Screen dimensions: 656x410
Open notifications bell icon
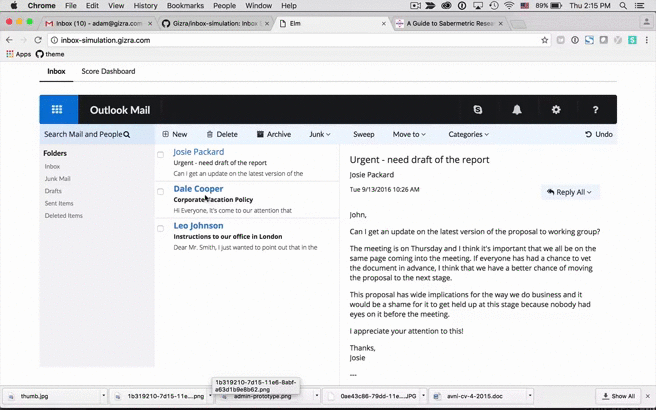517,110
